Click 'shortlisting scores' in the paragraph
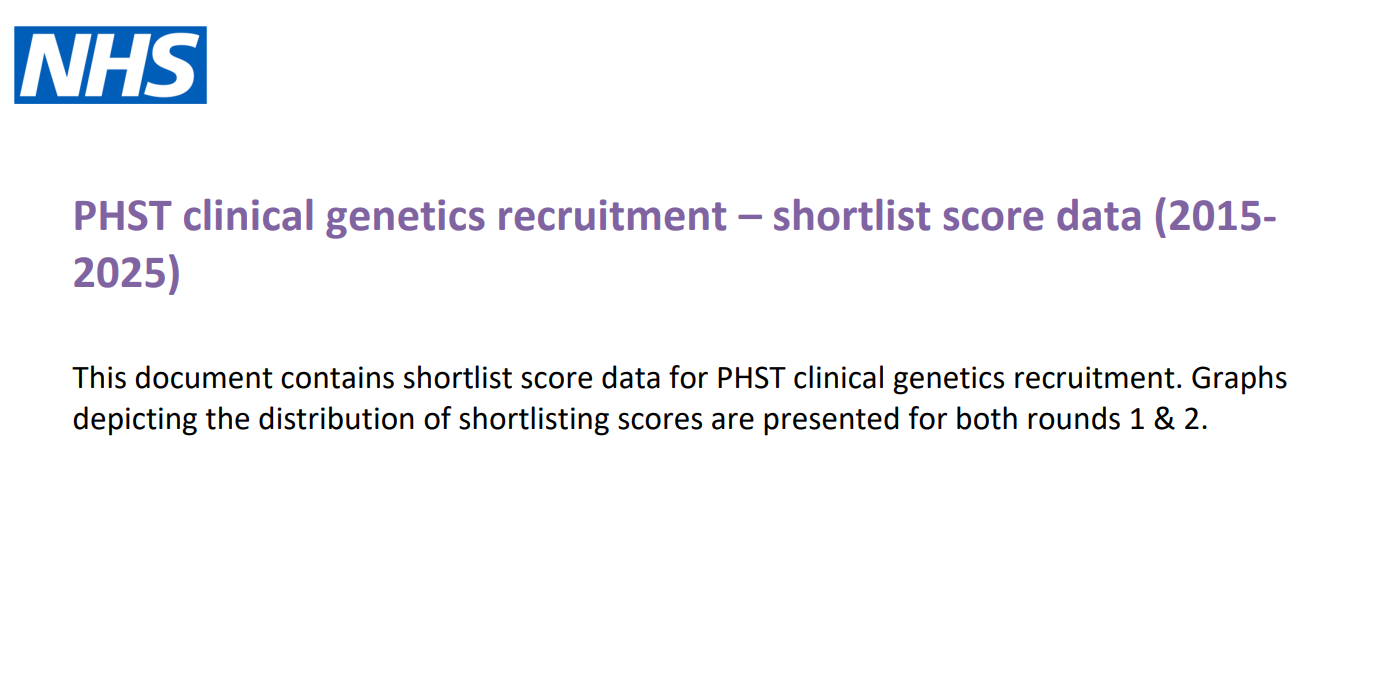Screen dimensions: 1390x673 581,420
